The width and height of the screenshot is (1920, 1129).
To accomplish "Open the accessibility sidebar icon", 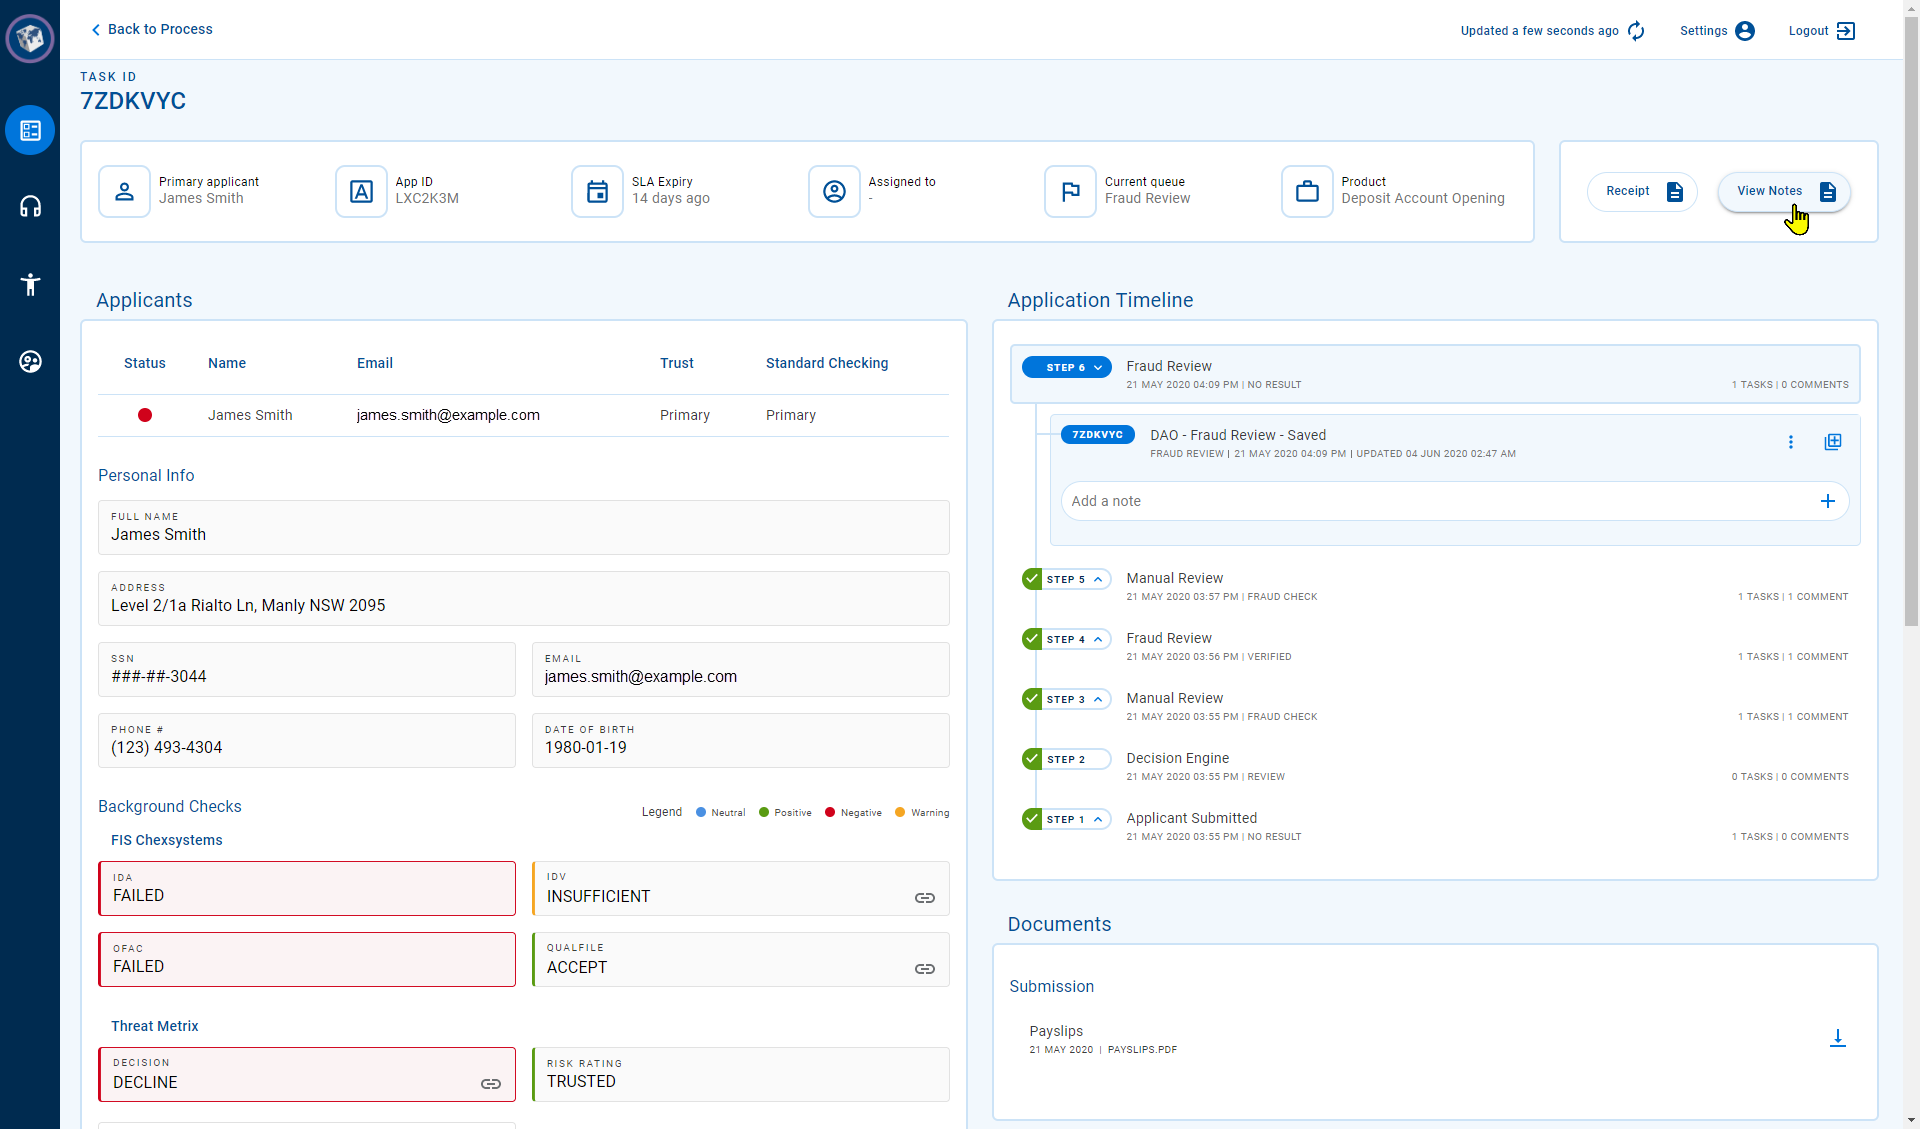I will (x=30, y=284).
